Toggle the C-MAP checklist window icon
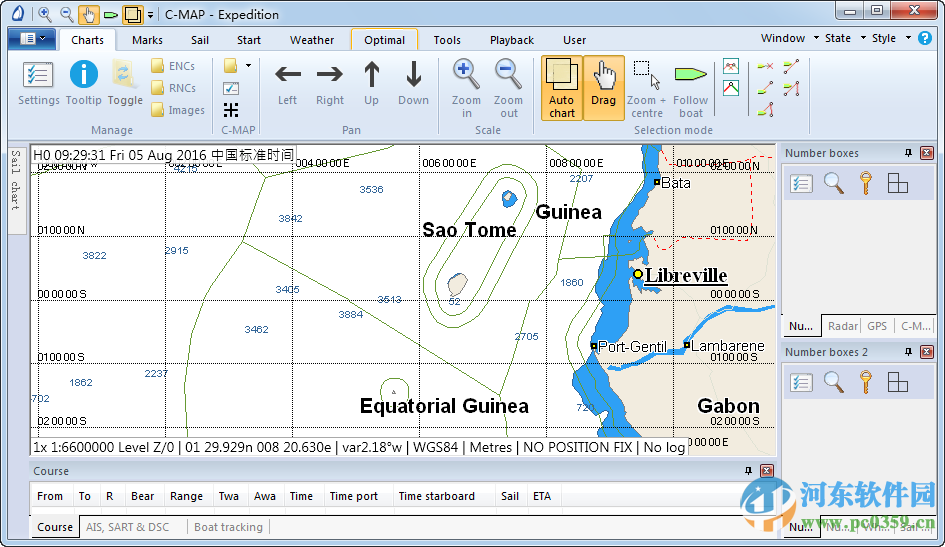The image size is (945, 547). pyautogui.click(x=231, y=88)
